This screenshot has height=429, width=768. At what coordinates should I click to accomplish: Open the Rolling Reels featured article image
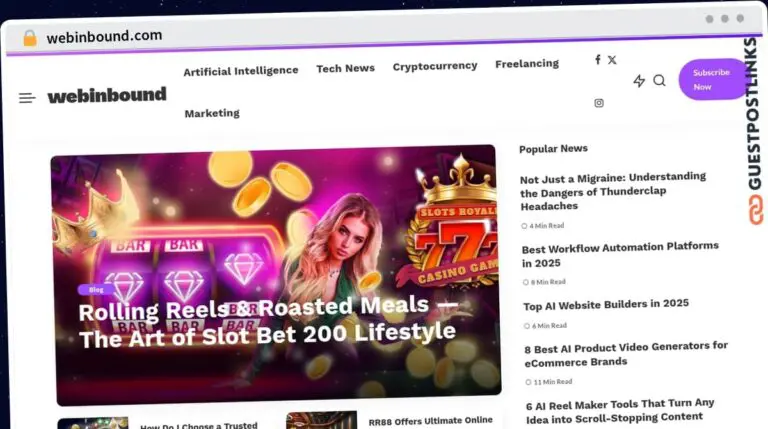[x=276, y=274]
